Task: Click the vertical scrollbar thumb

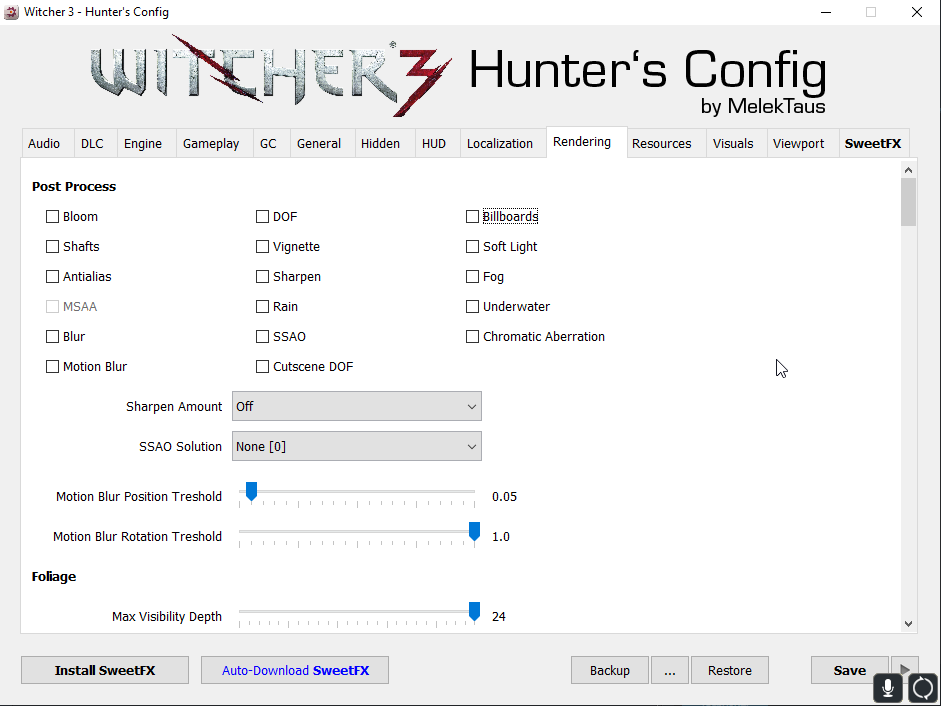Action: tap(908, 202)
